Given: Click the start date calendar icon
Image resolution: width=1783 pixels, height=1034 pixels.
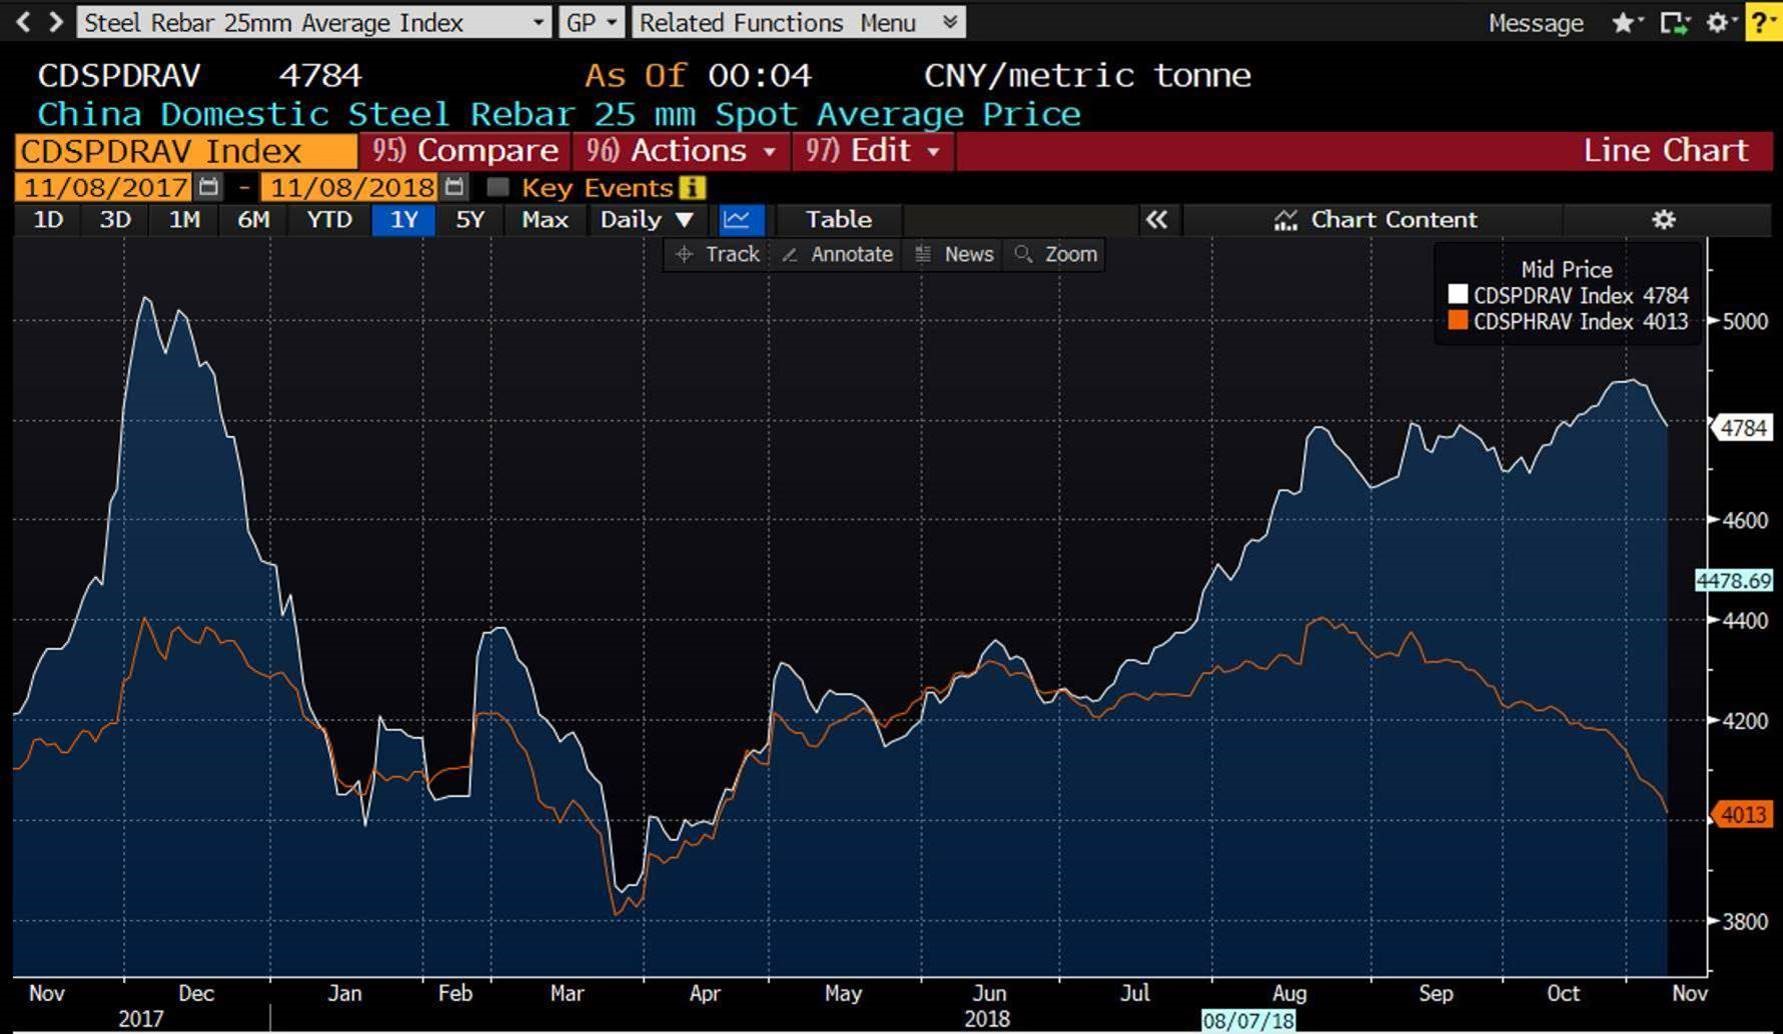Looking at the screenshot, I should pyautogui.click(x=209, y=187).
